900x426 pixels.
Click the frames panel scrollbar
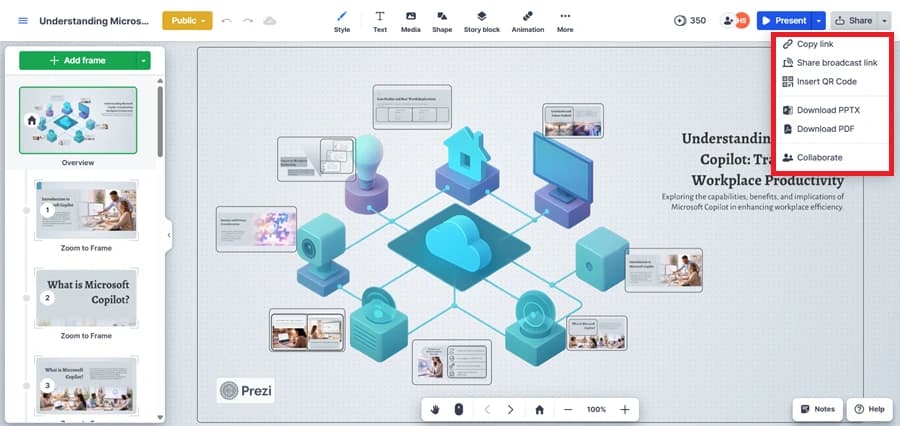pos(160,121)
